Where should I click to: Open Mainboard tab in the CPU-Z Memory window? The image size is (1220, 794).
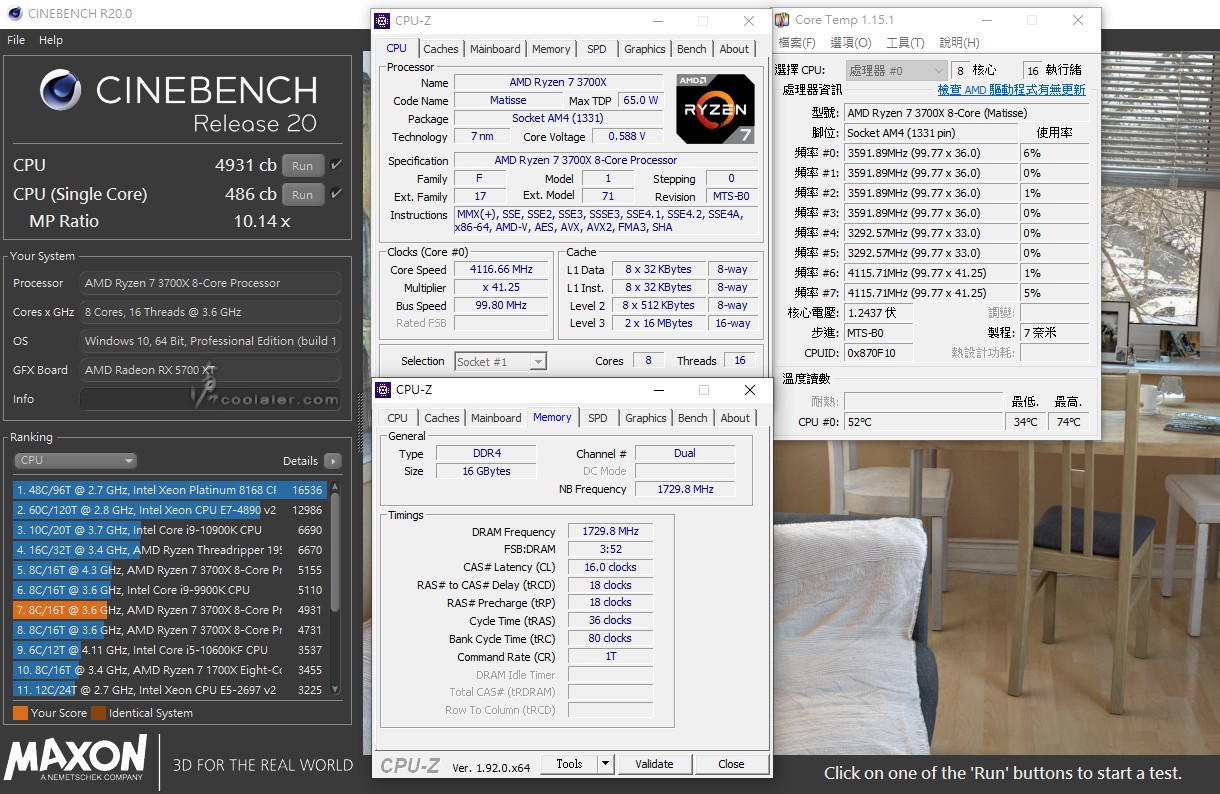pos(496,418)
